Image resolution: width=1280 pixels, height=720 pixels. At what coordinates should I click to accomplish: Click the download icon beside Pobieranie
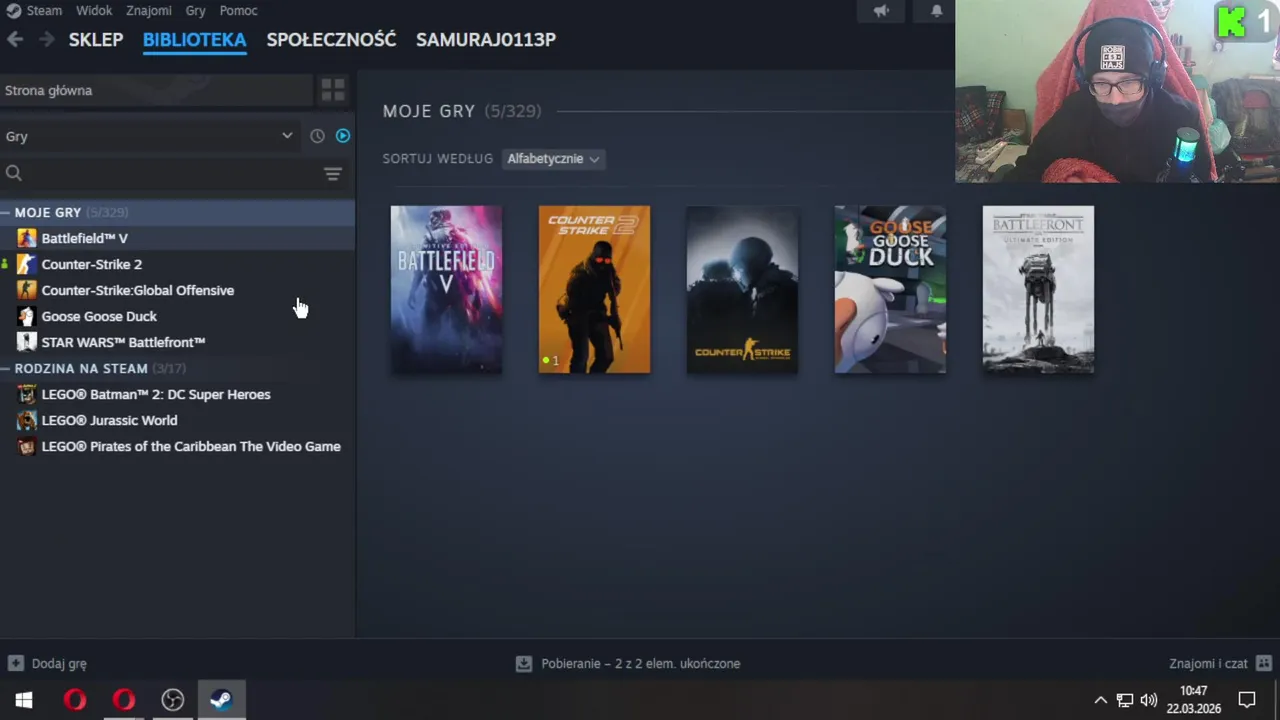click(523, 663)
